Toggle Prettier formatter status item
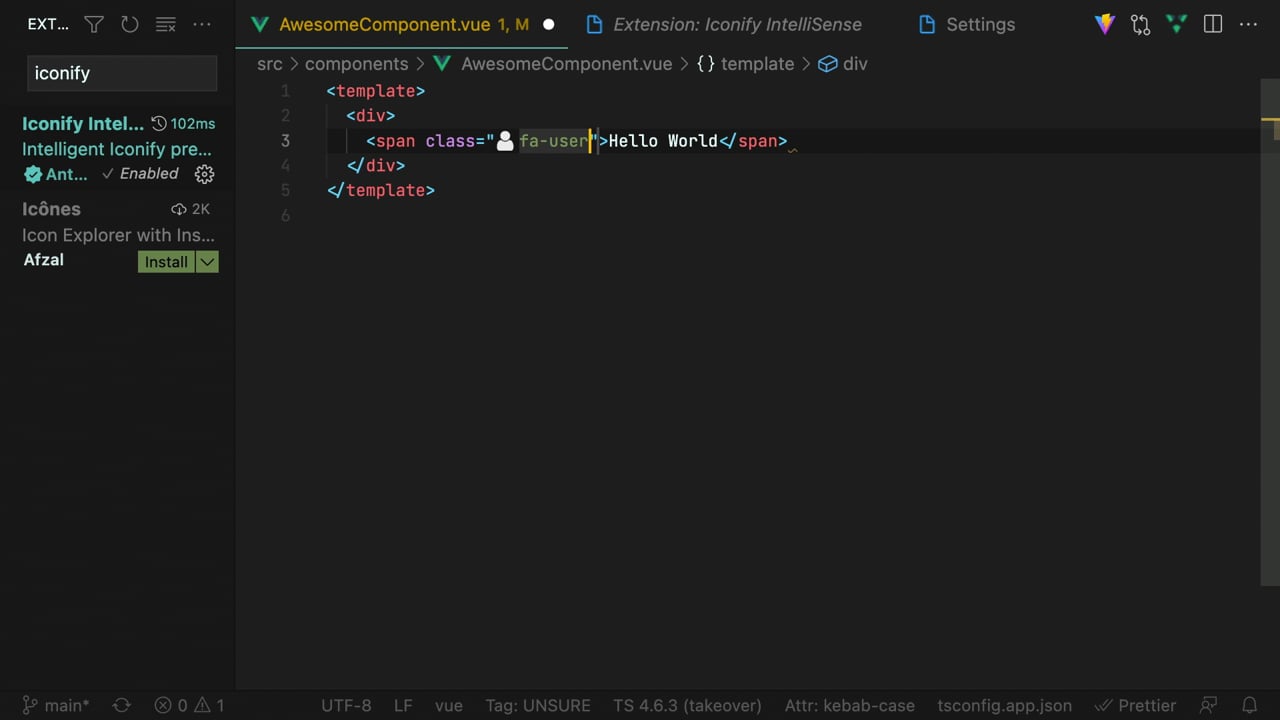The width and height of the screenshot is (1280, 720). [1136, 705]
